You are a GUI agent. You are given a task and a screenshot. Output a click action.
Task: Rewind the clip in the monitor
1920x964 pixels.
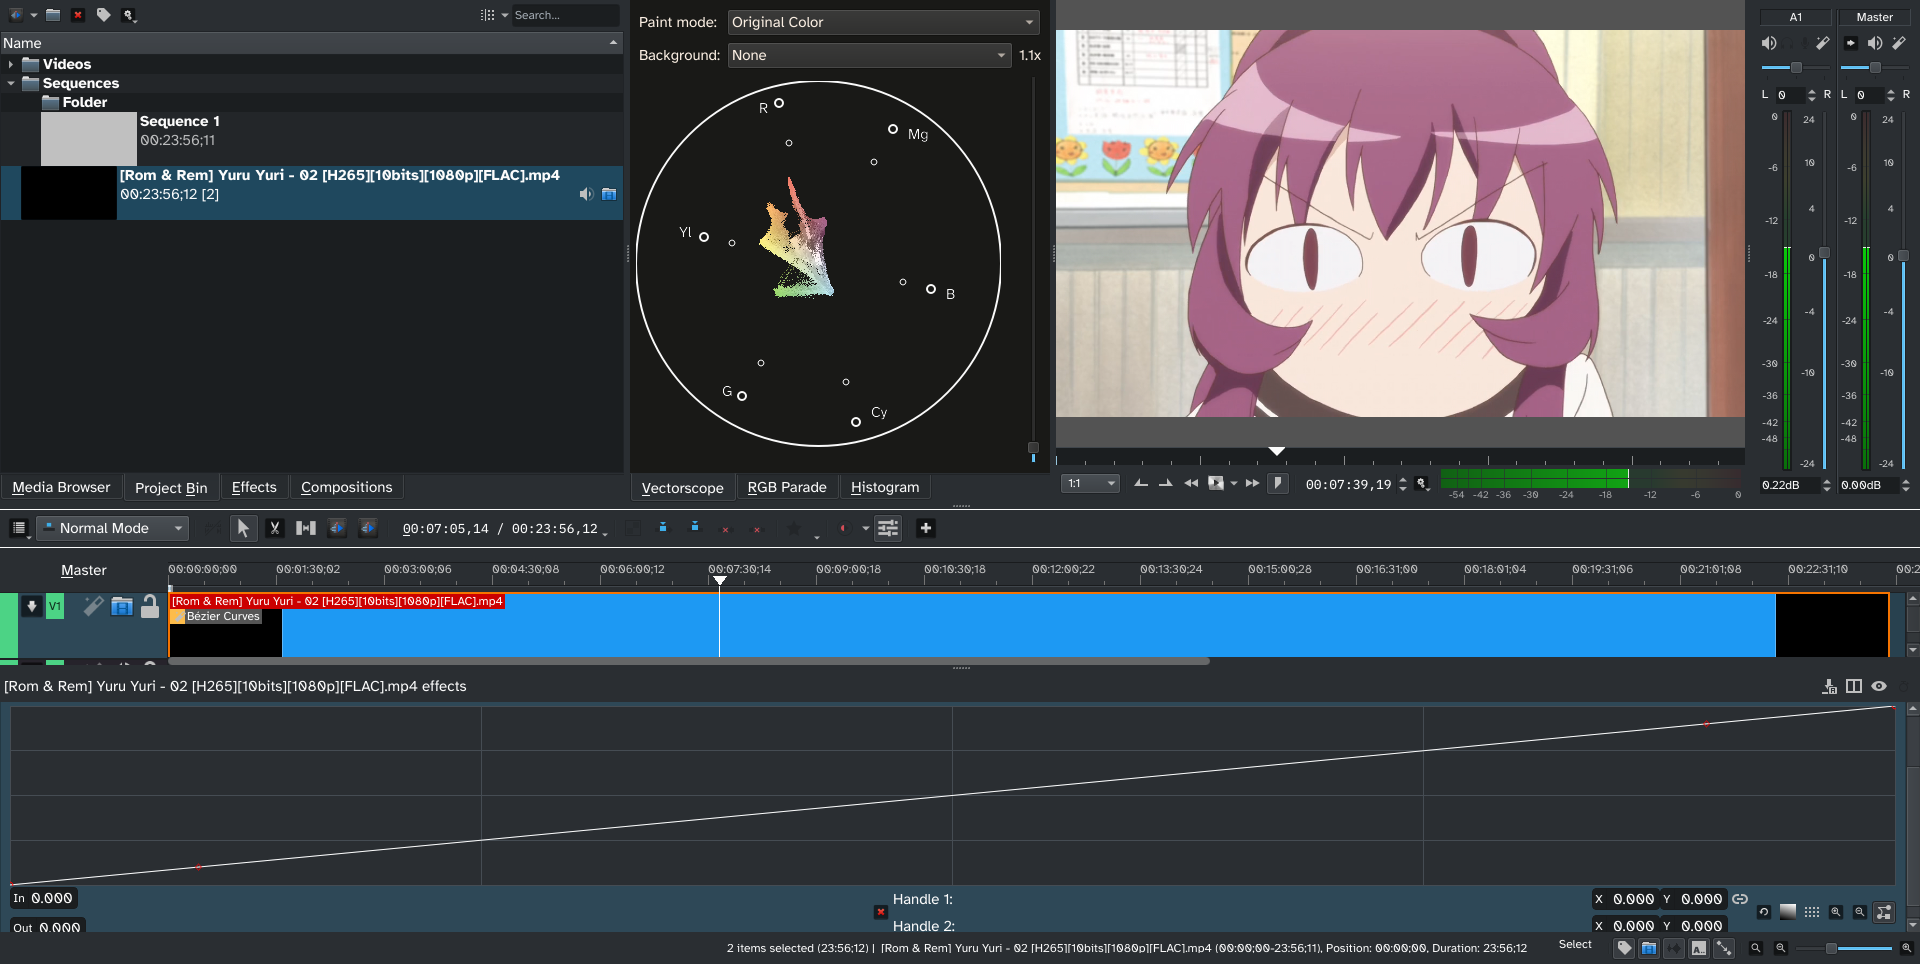(1190, 483)
